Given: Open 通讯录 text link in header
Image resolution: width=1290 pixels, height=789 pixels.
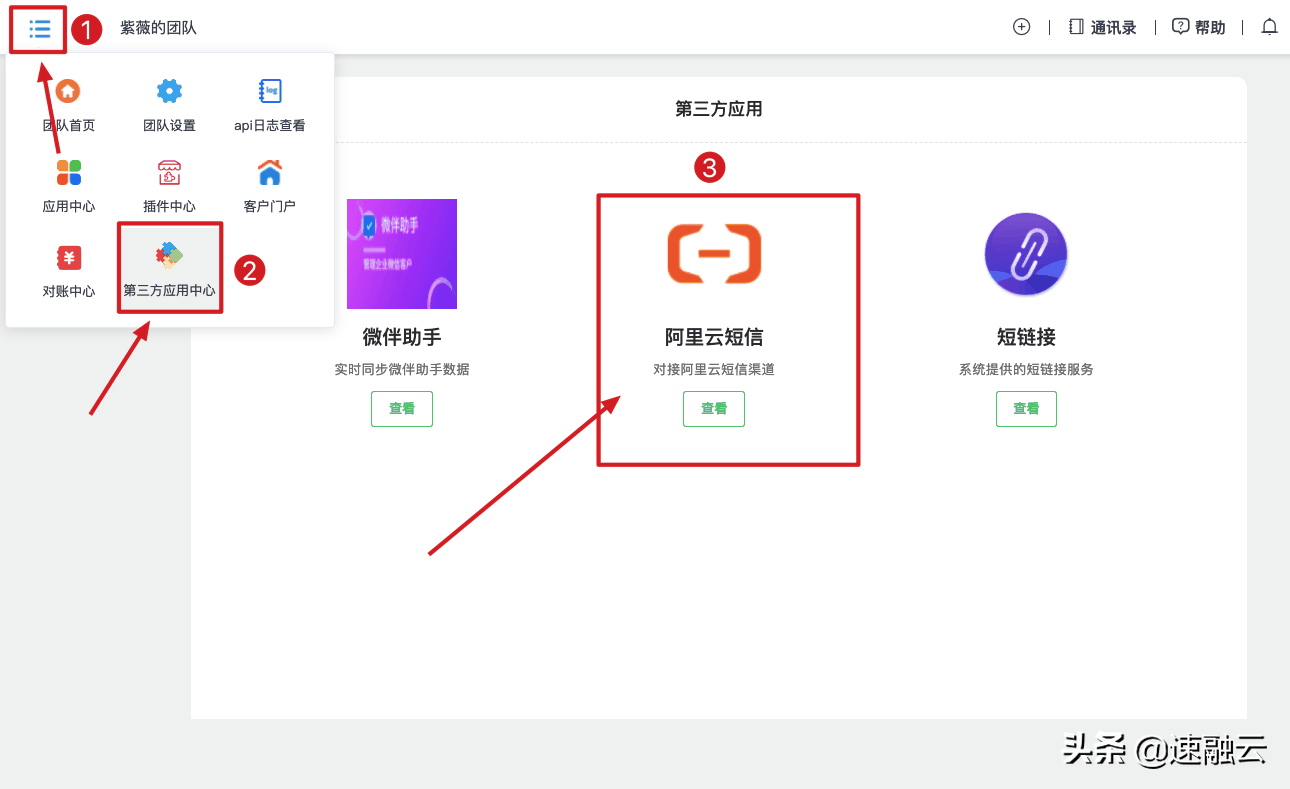Looking at the screenshot, I should [x=1113, y=28].
